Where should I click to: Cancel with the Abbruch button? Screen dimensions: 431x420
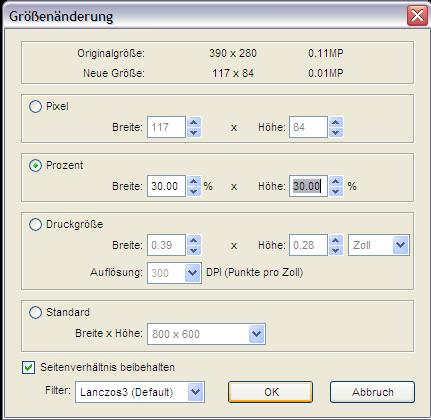tap(372, 392)
